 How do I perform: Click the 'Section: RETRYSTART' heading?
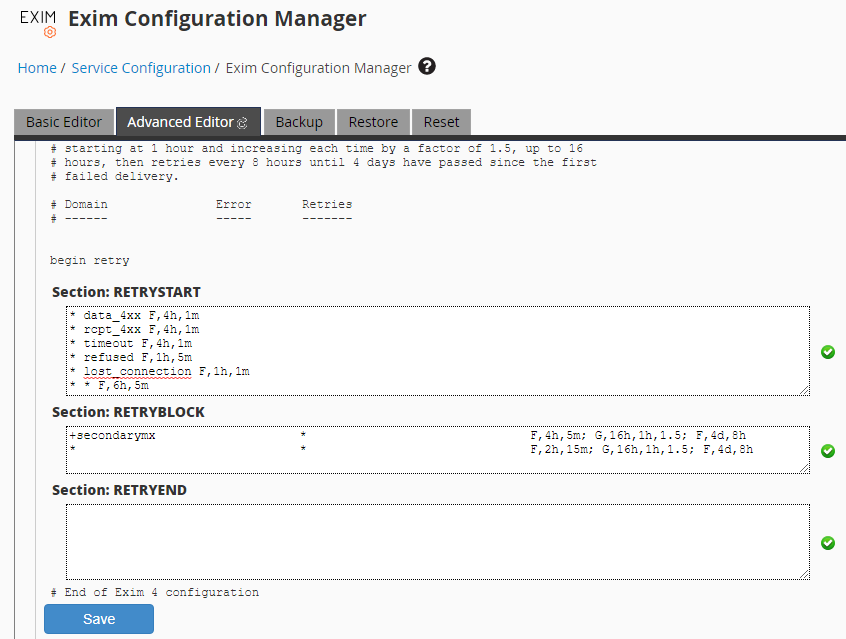[x=126, y=292]
